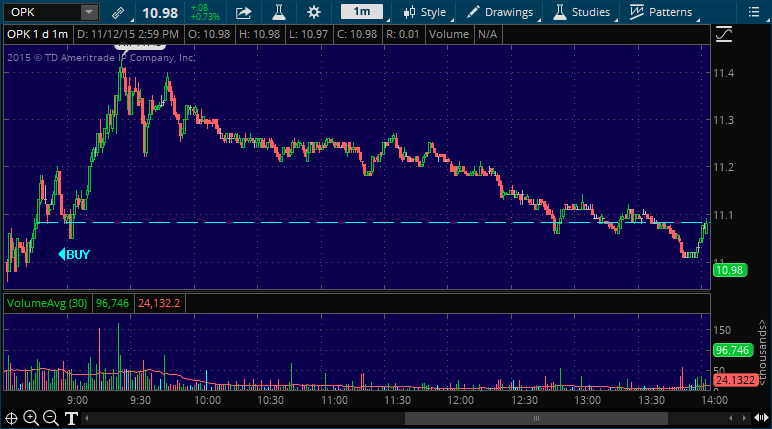
Task: Open the OPK symbol dropdown arrow
Action: (89, 12)
